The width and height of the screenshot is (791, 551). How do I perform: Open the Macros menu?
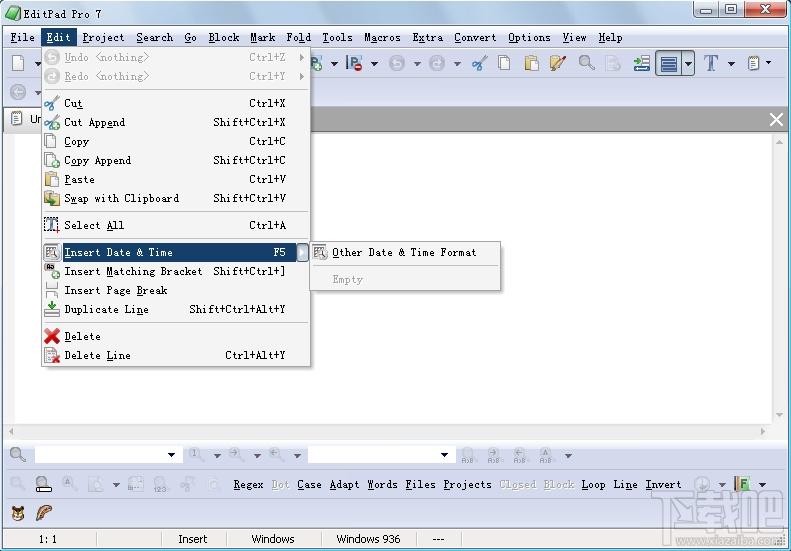[x=382, y=37]
